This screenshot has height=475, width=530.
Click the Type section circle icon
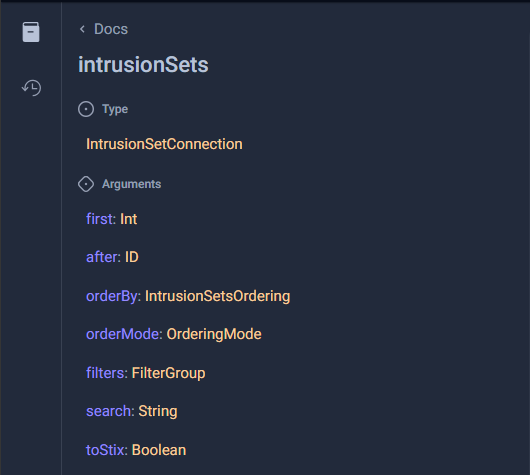point(86,109)
